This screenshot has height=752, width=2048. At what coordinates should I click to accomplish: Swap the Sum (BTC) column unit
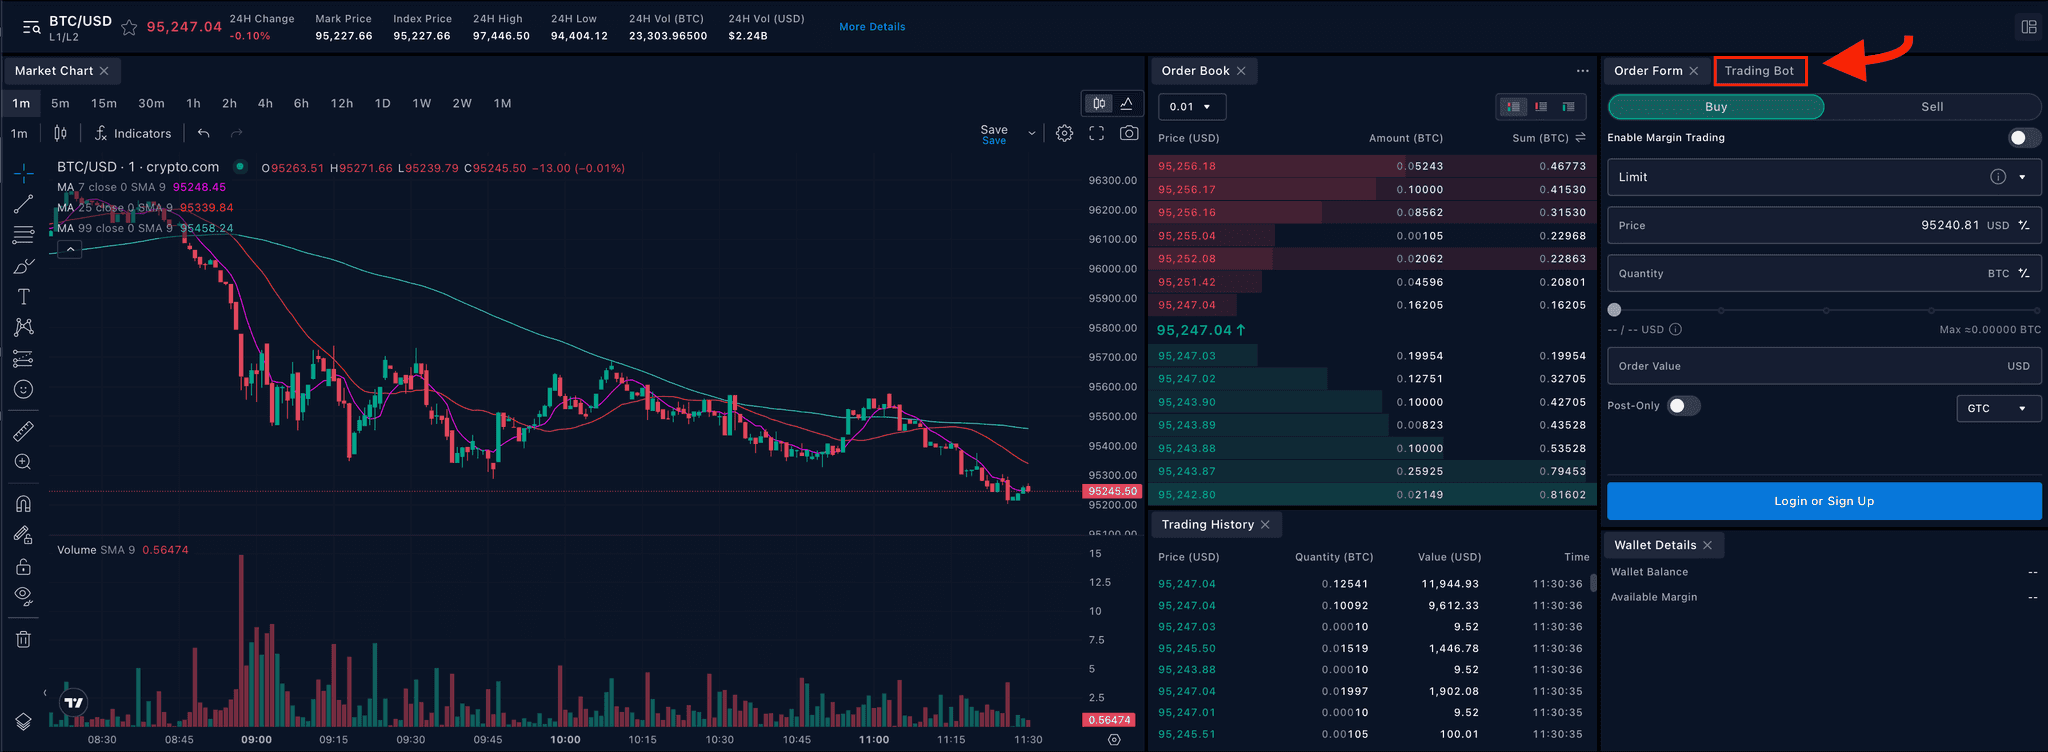pos(1581,138)
